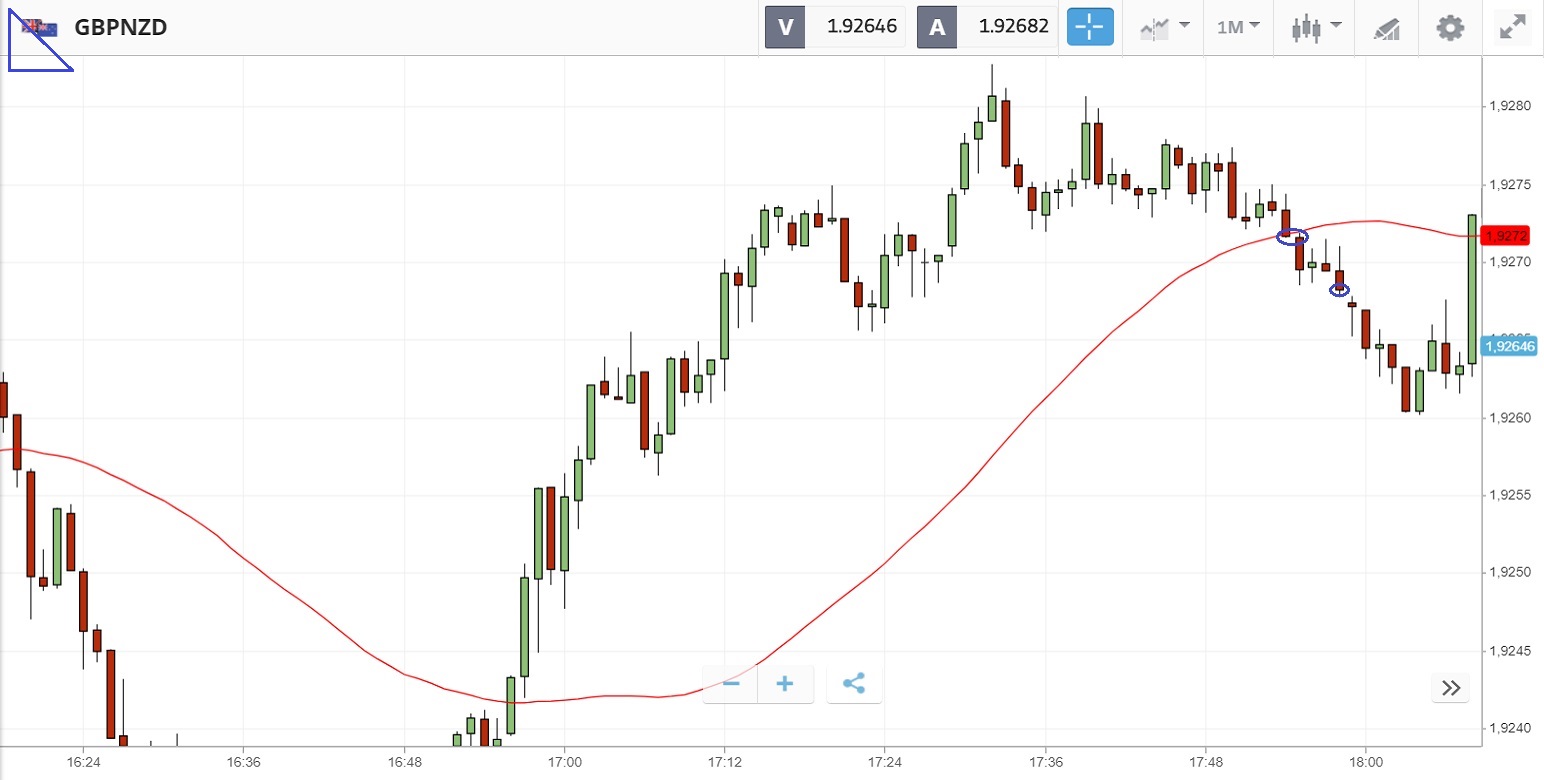The width and height of the screenshot is (1544, 780).
Task: Expand the 1M timeframe dropdown
Action: [x=1237, y=27]
